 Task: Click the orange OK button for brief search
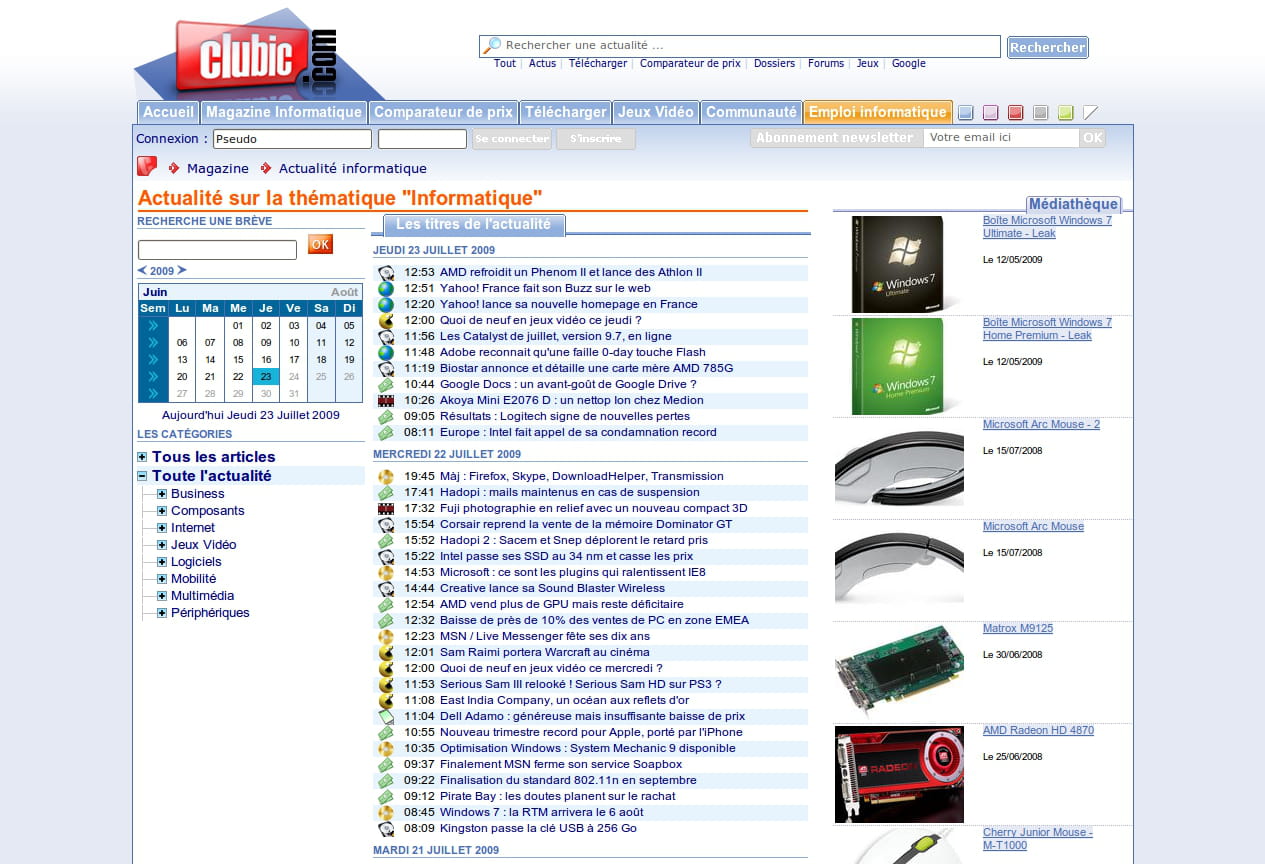320,244
